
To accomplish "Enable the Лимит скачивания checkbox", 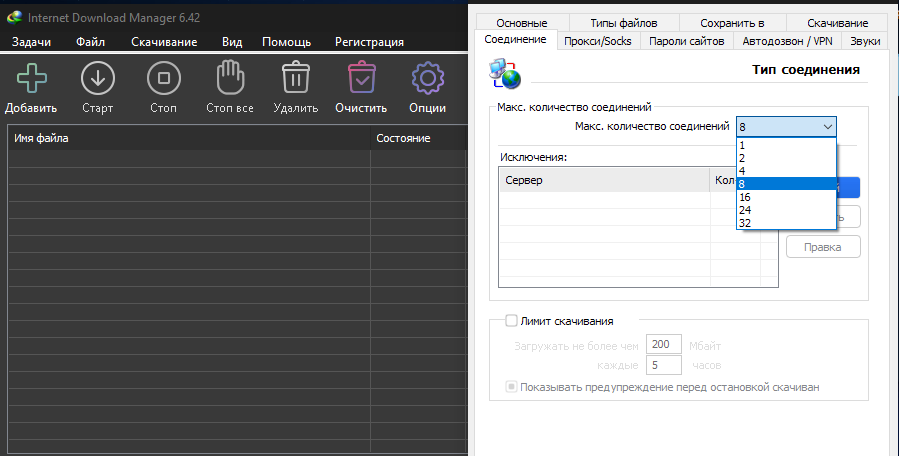I will (x=512, y=321).
